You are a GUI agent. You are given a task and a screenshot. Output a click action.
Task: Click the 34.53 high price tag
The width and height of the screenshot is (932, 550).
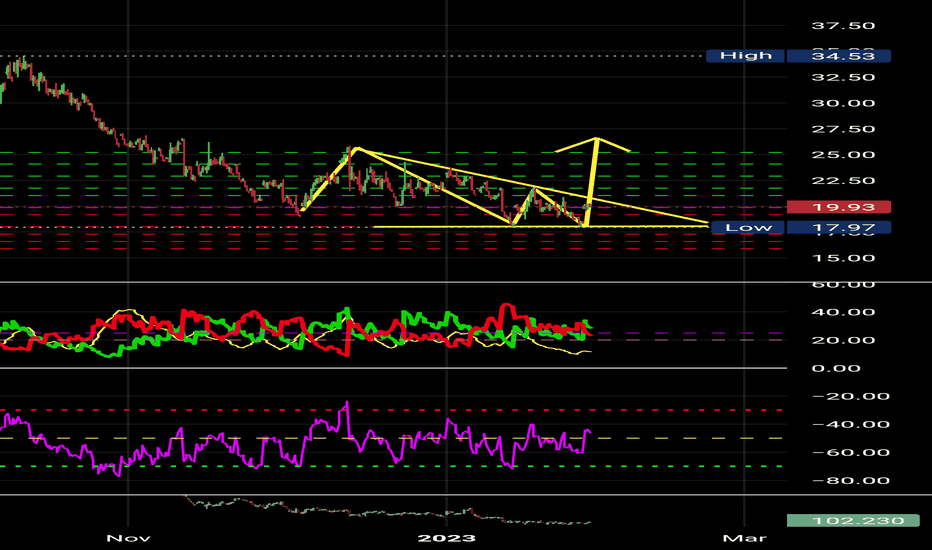(839, 56)
